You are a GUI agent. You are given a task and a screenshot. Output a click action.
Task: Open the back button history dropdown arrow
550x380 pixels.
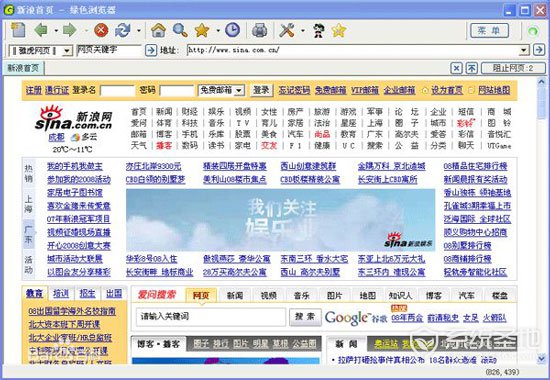(x=56, y=31)
